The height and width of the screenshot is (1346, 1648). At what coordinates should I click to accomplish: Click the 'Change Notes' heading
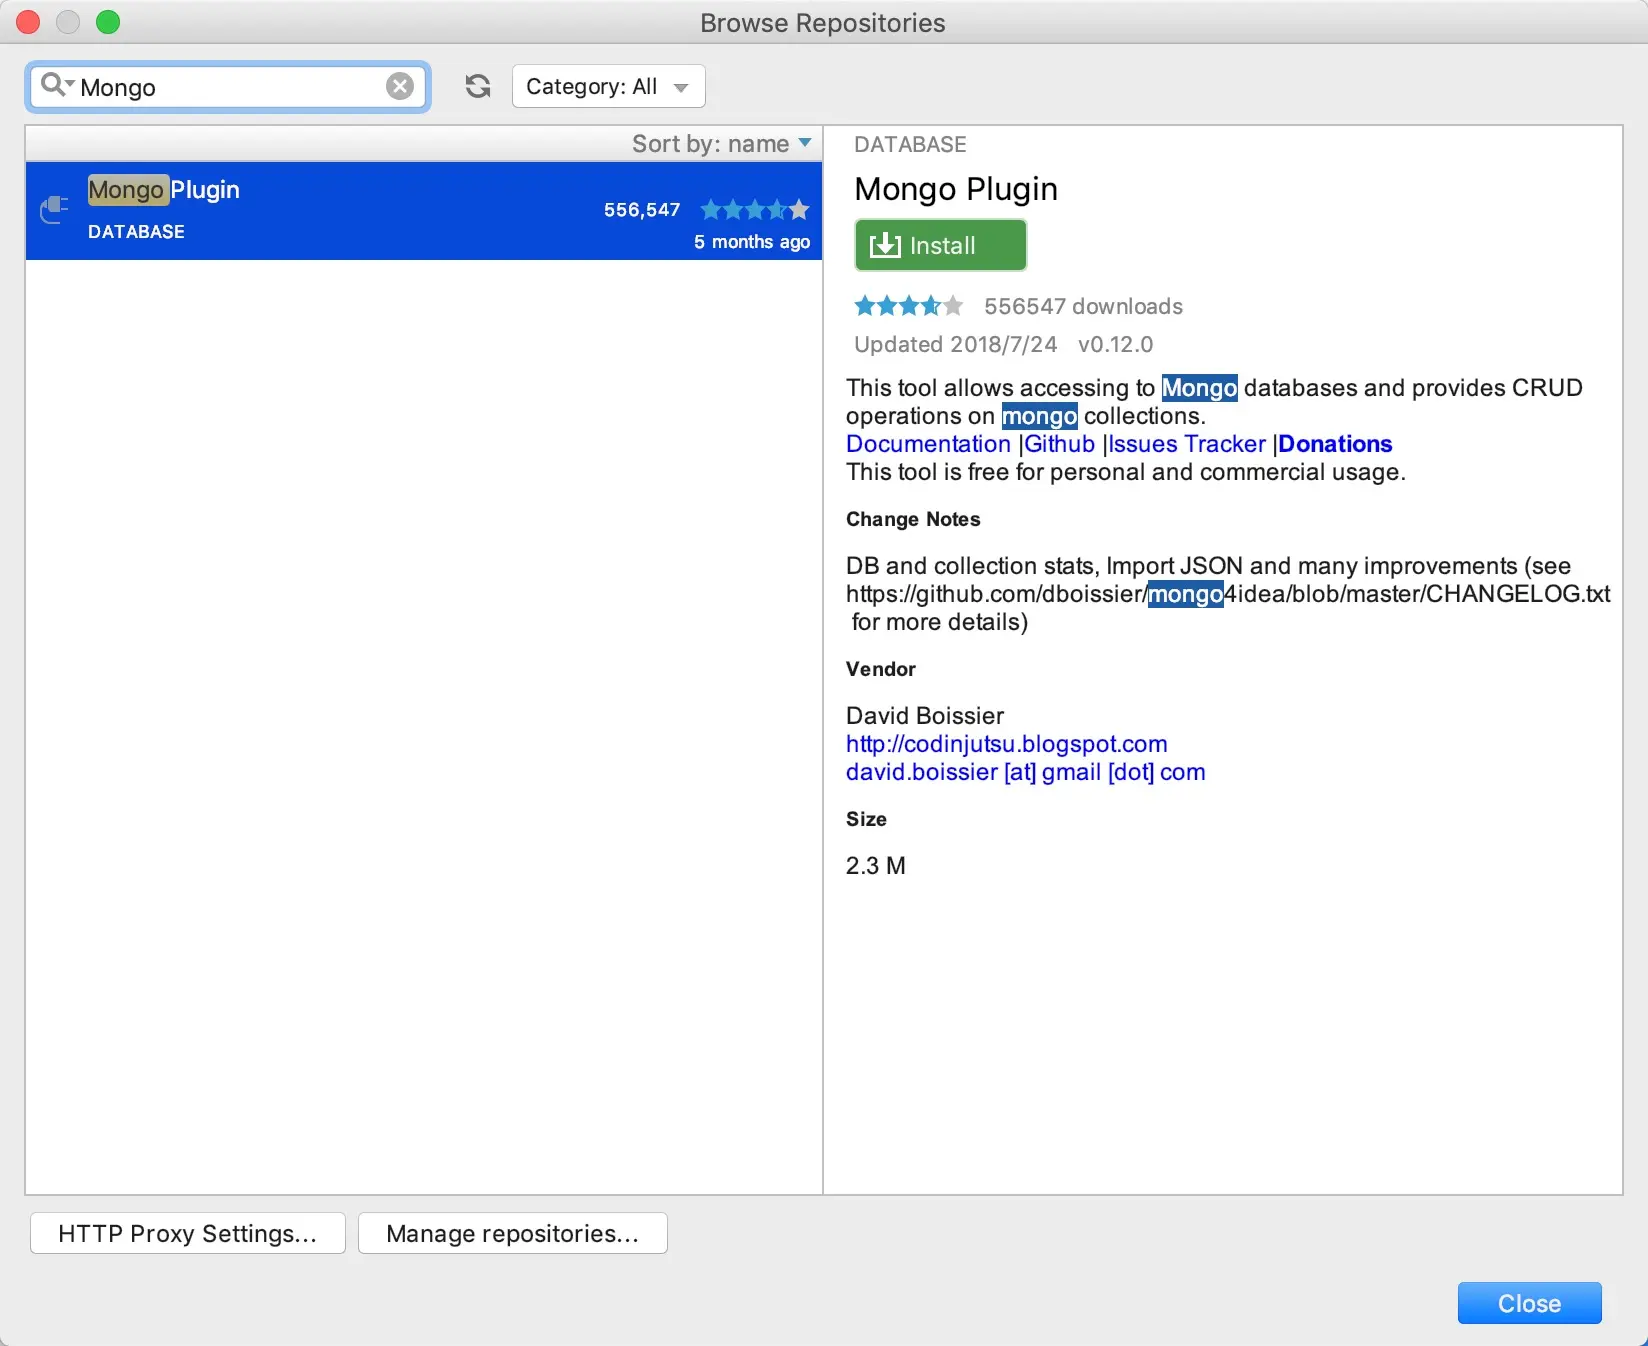point(913,519)
